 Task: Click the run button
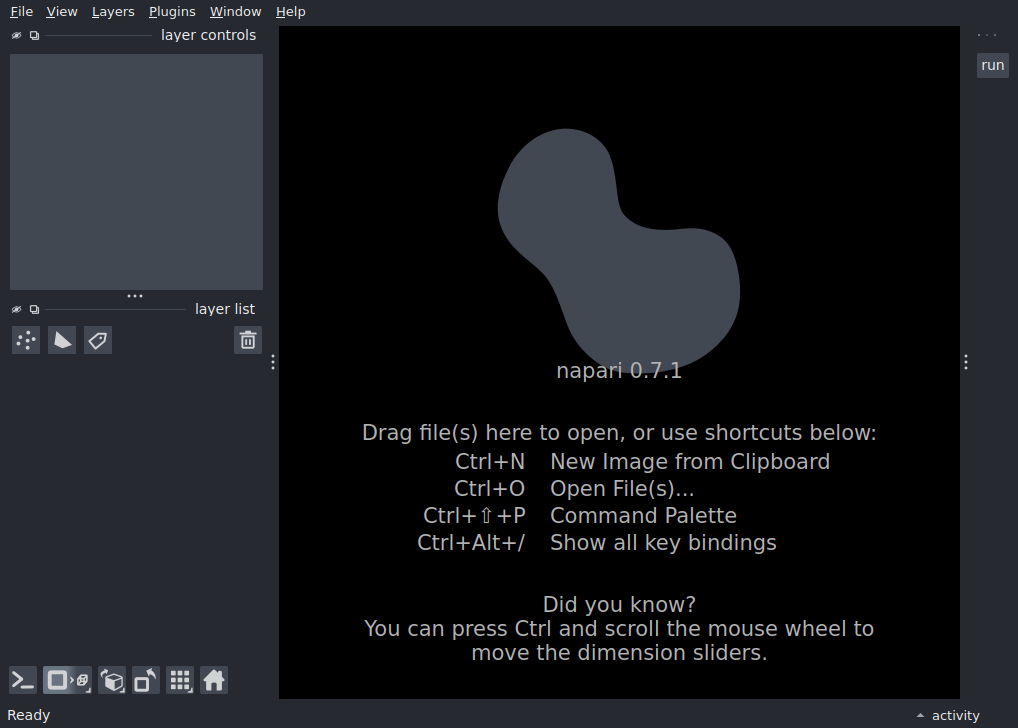993,66
